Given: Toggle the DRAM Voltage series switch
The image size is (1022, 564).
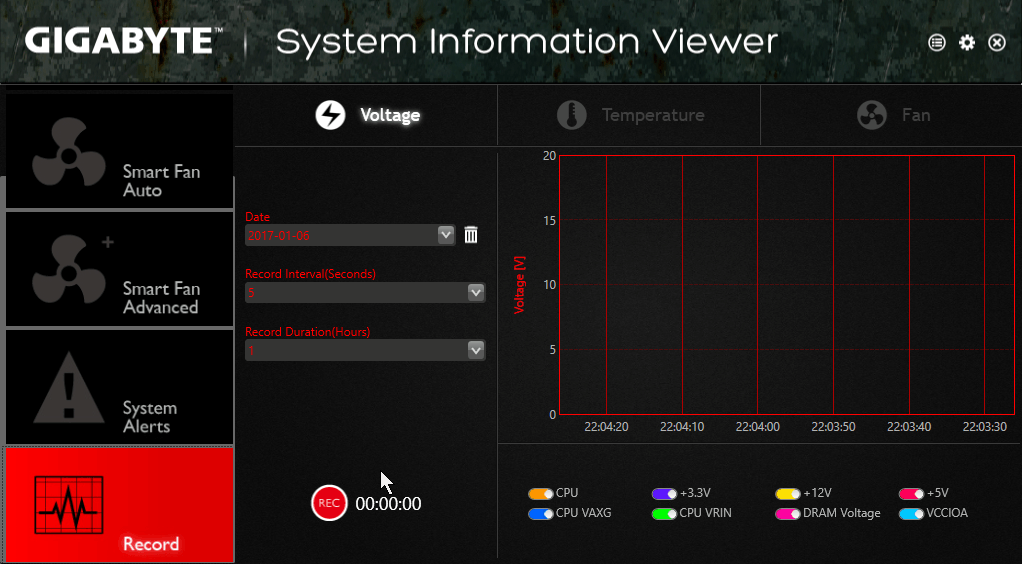Looking at the screenshot, I should 788,514.
